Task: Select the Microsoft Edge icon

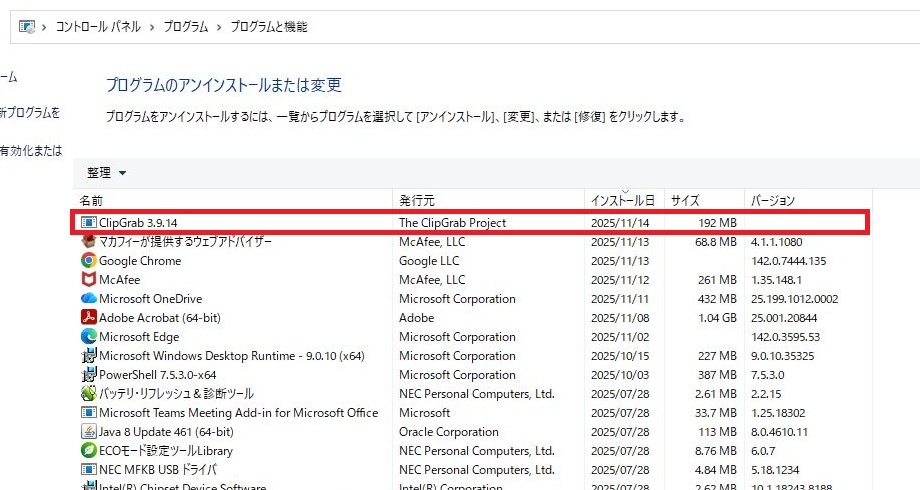Action: tap(88, 337)
